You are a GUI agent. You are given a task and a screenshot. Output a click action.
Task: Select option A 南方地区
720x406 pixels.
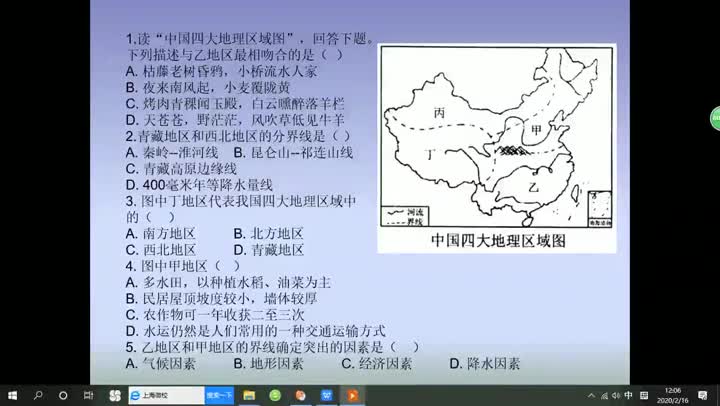[160, 234]
